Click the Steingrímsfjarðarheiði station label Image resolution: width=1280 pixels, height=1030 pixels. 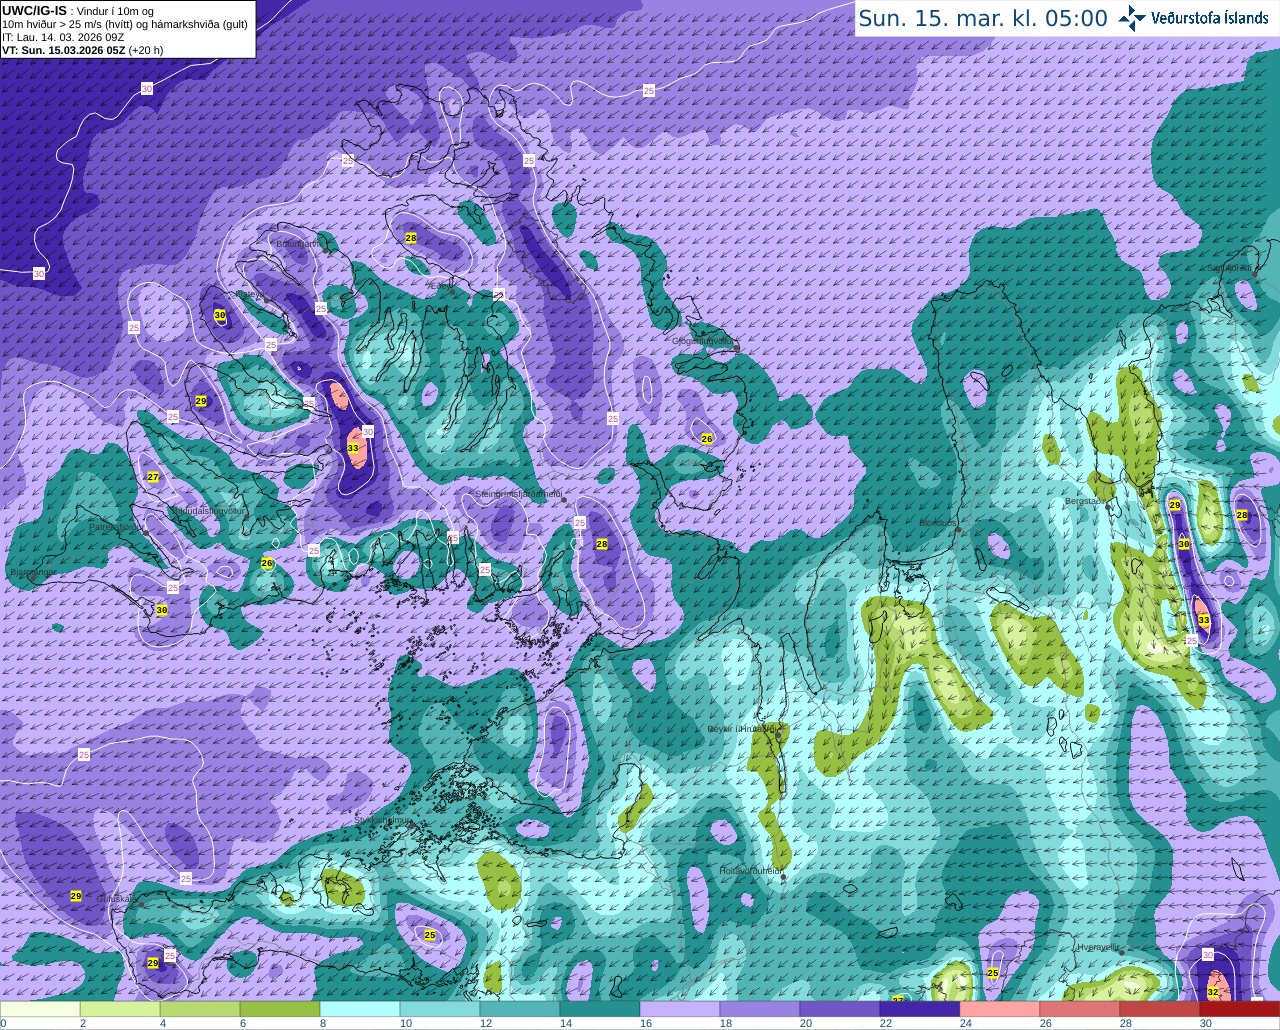pos(518,494)
